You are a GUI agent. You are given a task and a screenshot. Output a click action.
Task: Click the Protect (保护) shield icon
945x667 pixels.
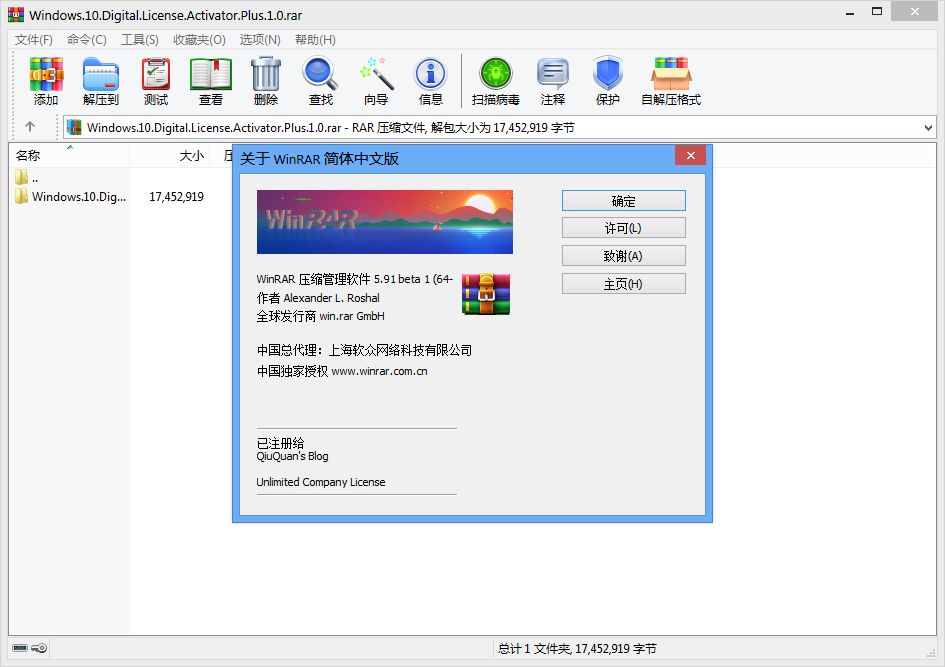click(x=608, y=81)
